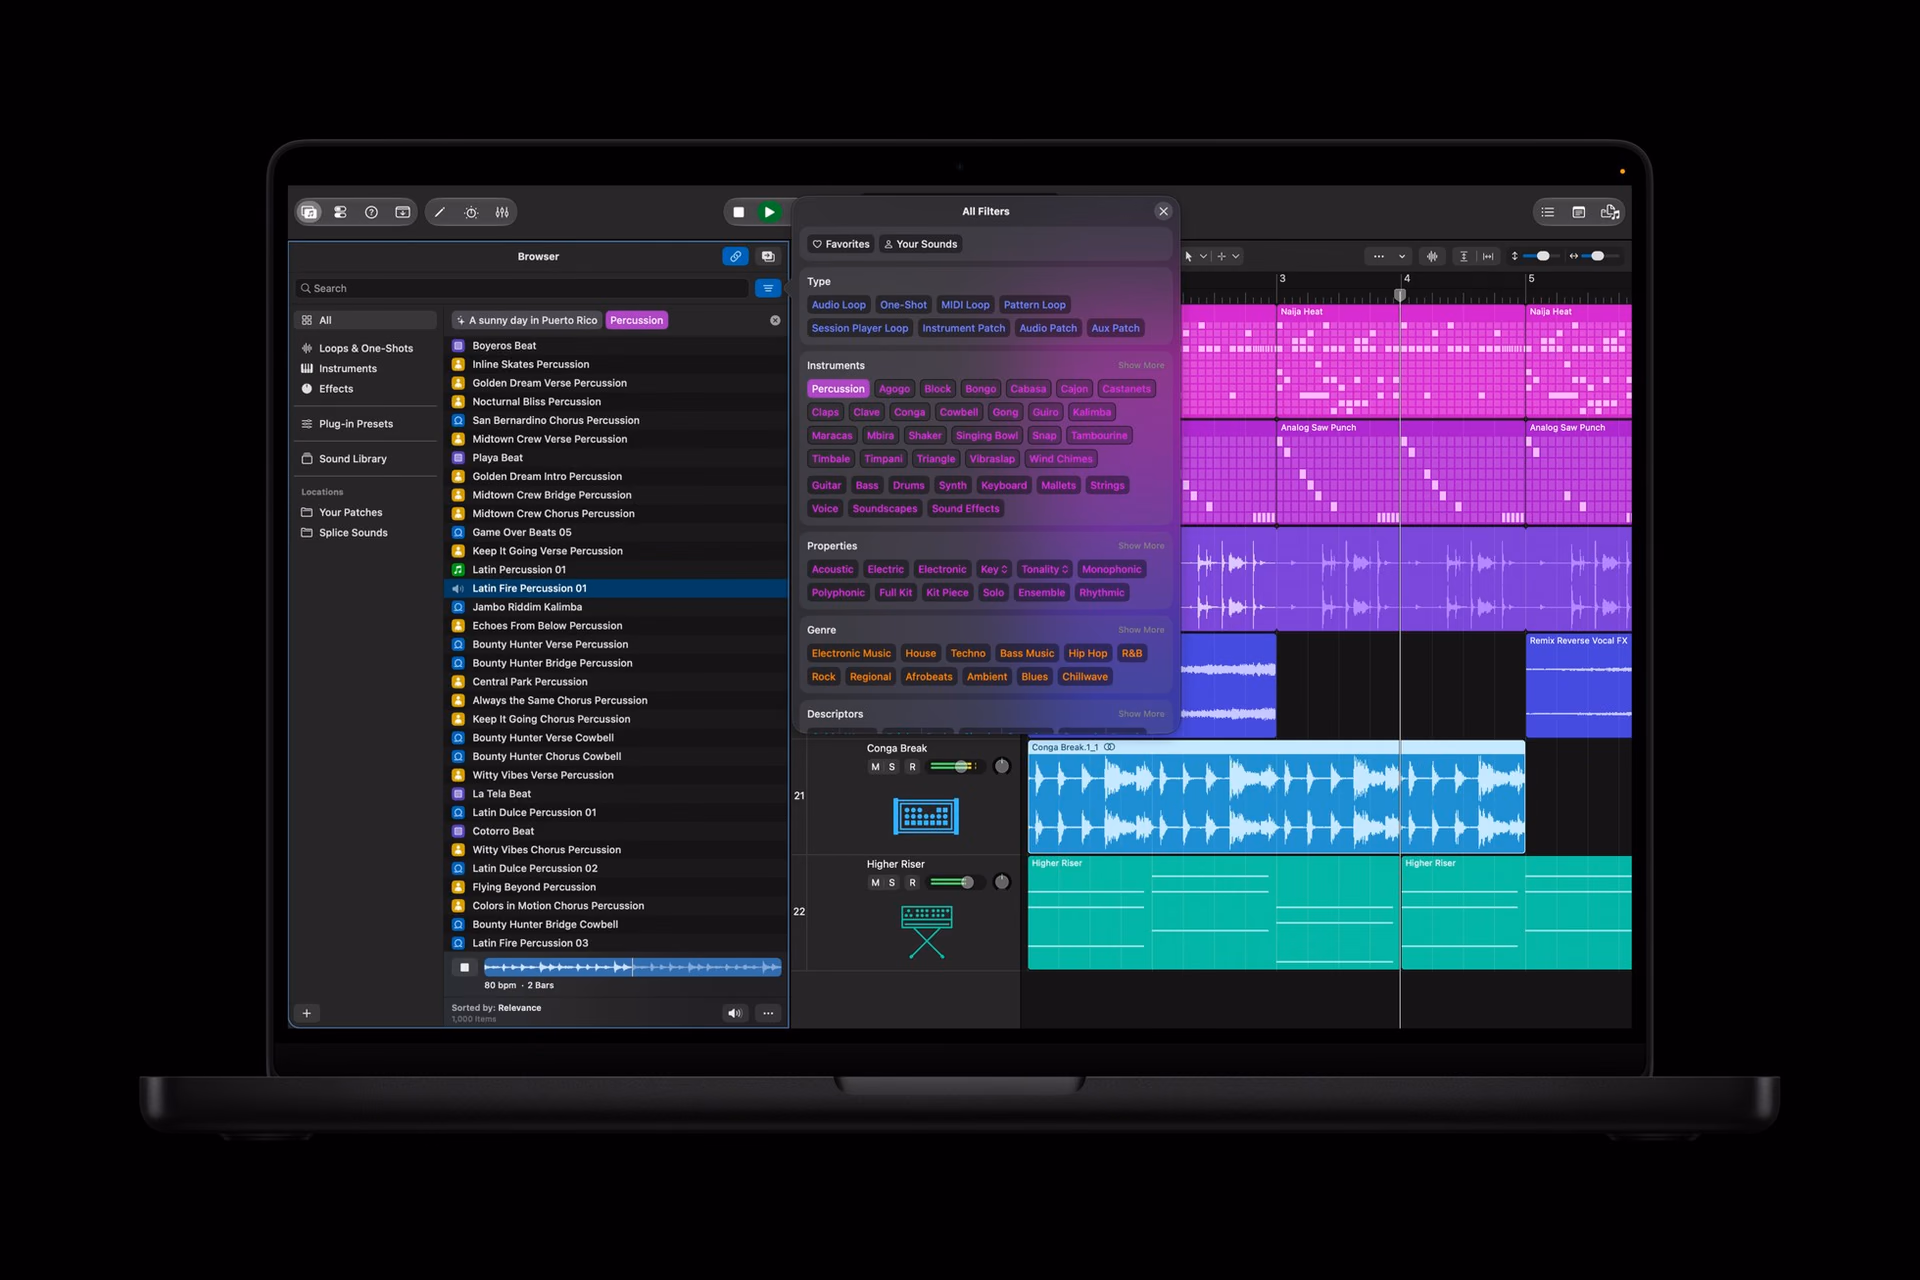Stop the loop preview in browser

point(464,967)
